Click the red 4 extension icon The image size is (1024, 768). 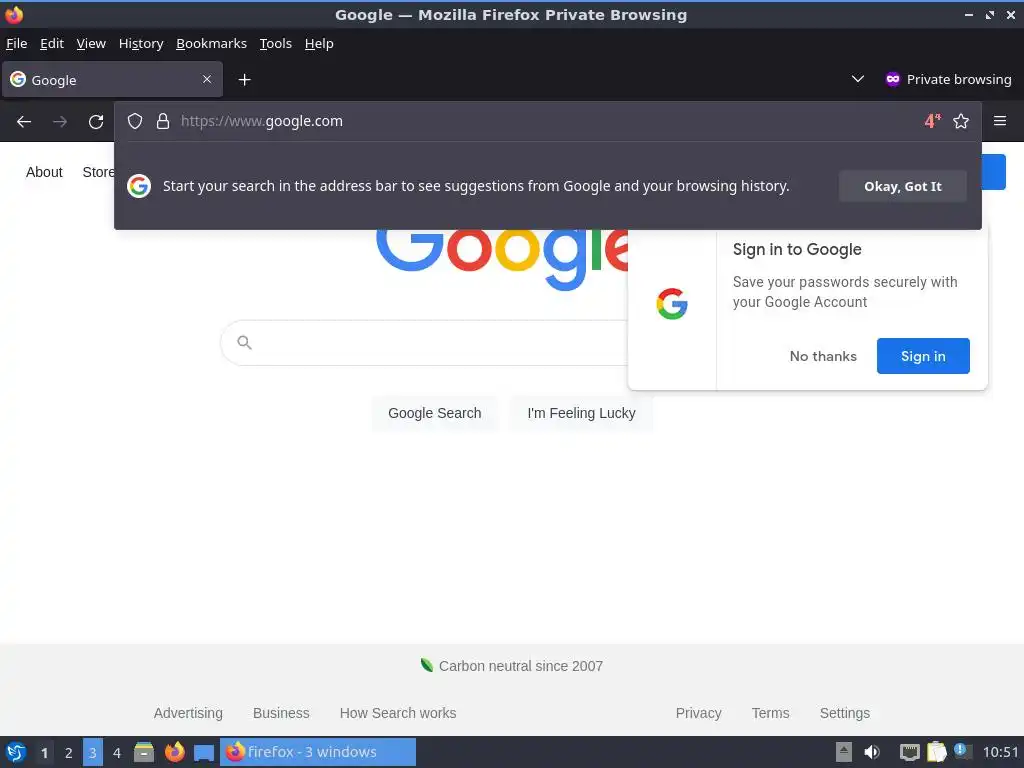(933, 121)
